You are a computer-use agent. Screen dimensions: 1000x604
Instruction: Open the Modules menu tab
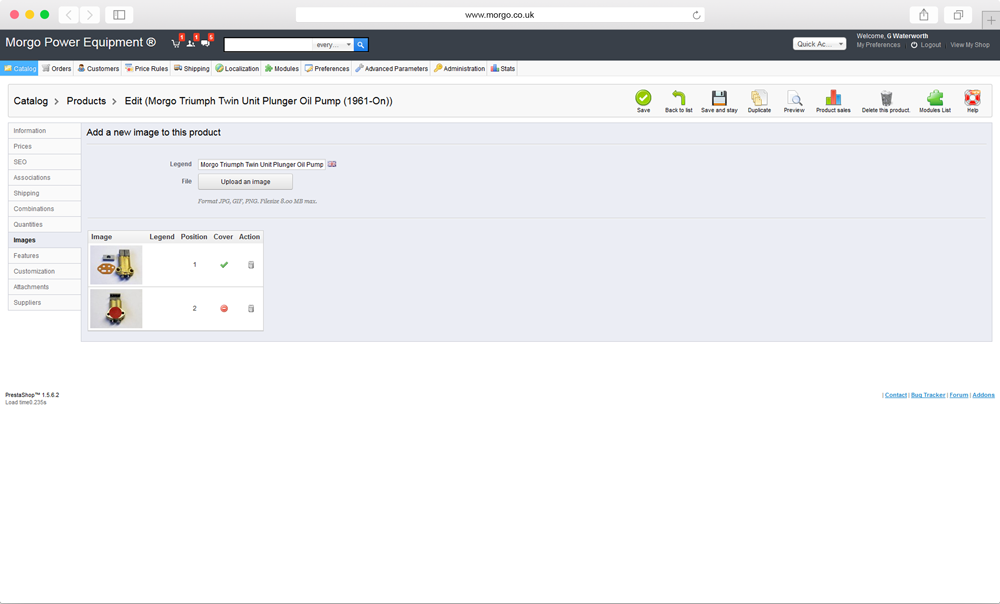pos(281,68)
